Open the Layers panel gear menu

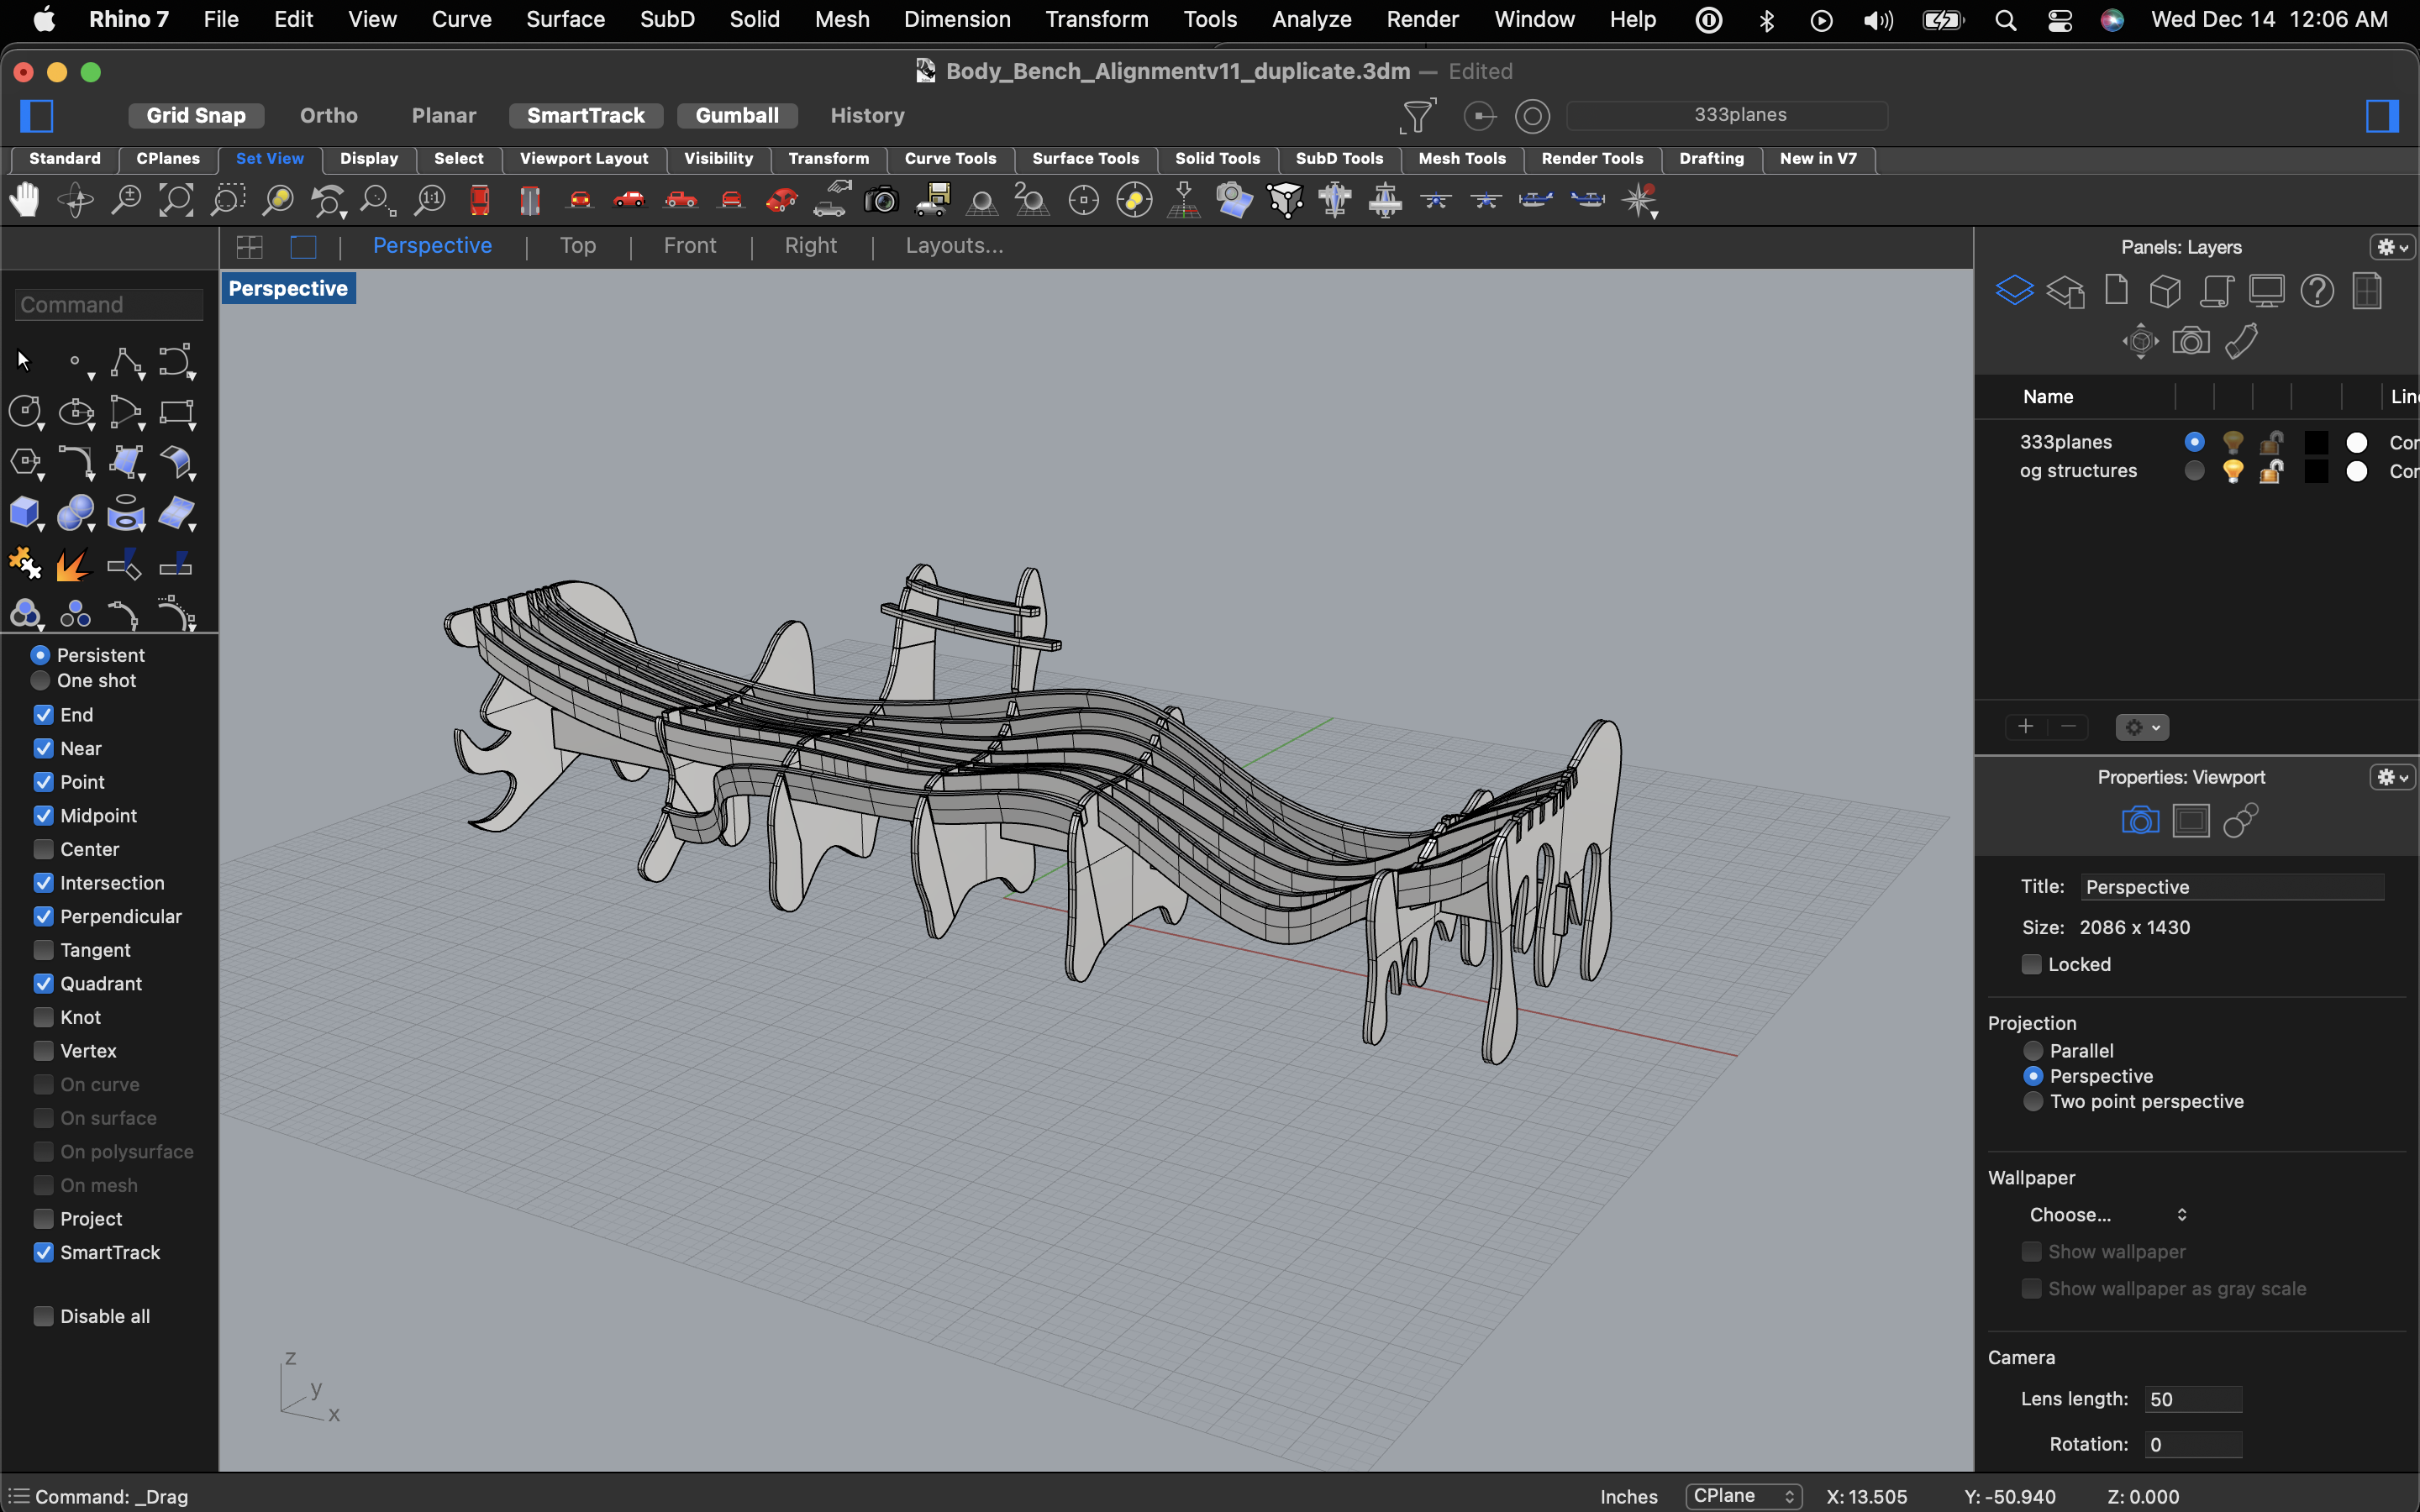[2392, 247]
